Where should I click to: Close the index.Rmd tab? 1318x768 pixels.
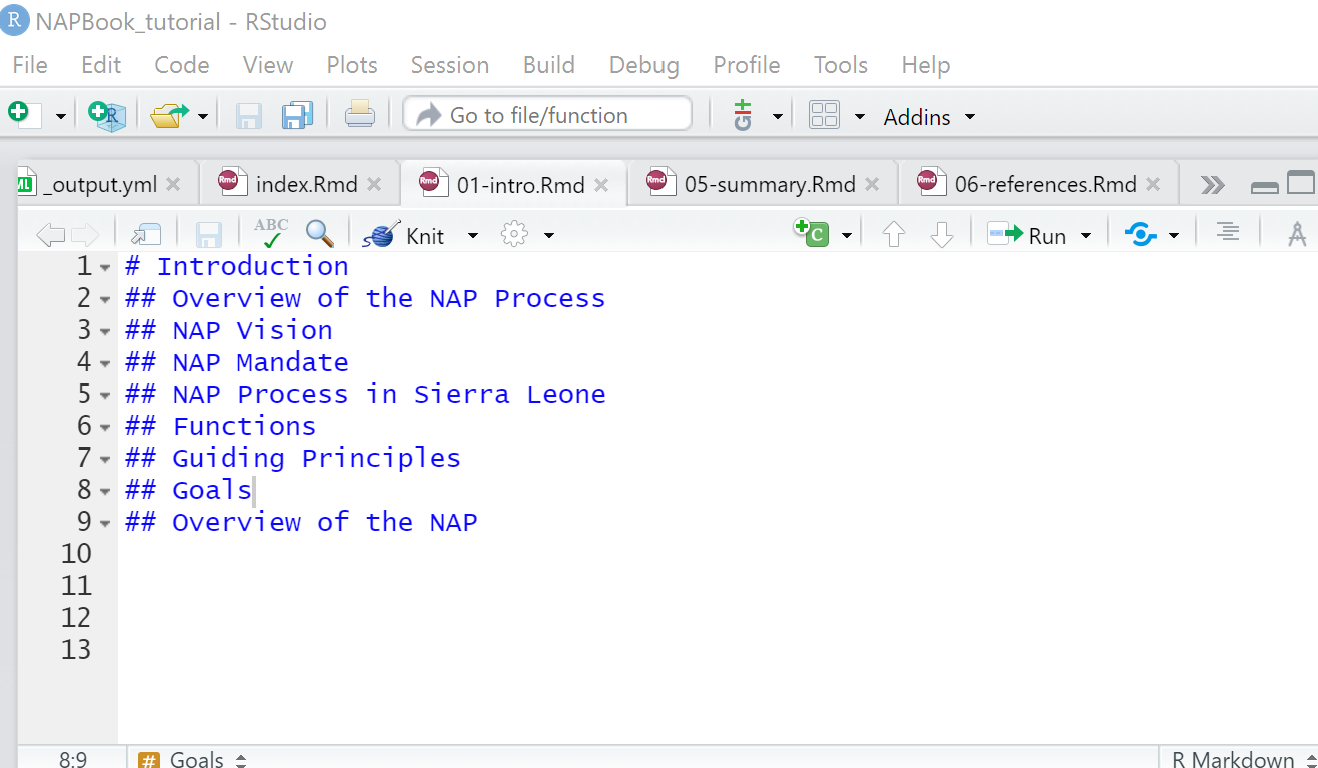(375, 185)
